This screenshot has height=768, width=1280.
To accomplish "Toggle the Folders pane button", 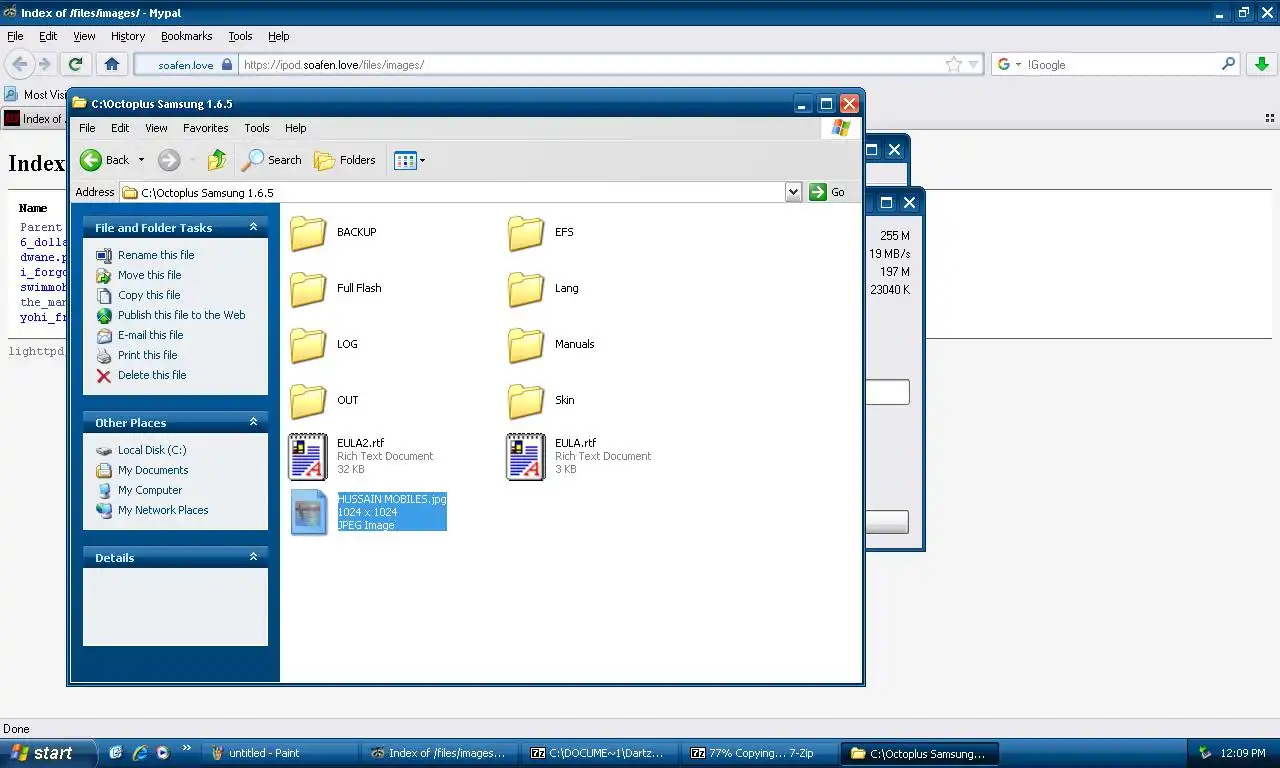I will tap(345, 160).
